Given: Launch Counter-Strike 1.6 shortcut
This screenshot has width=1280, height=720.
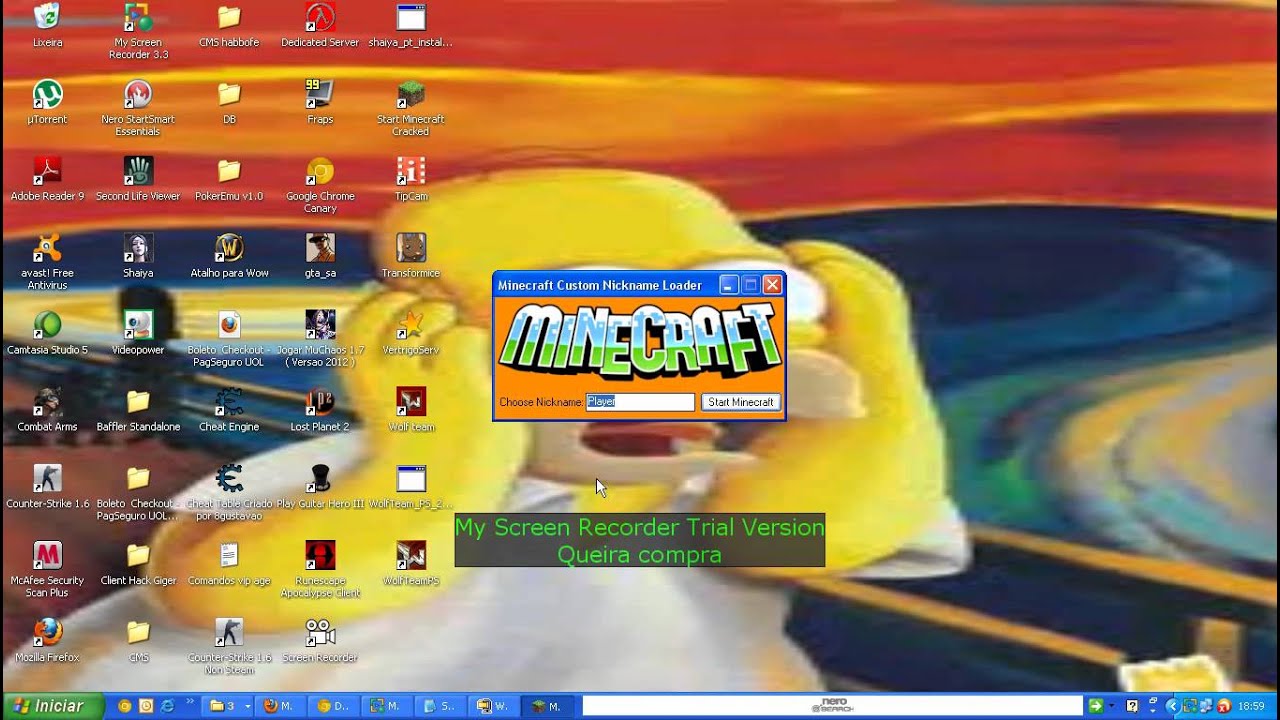Looking at the screenshot, I should tap(47, 488).
